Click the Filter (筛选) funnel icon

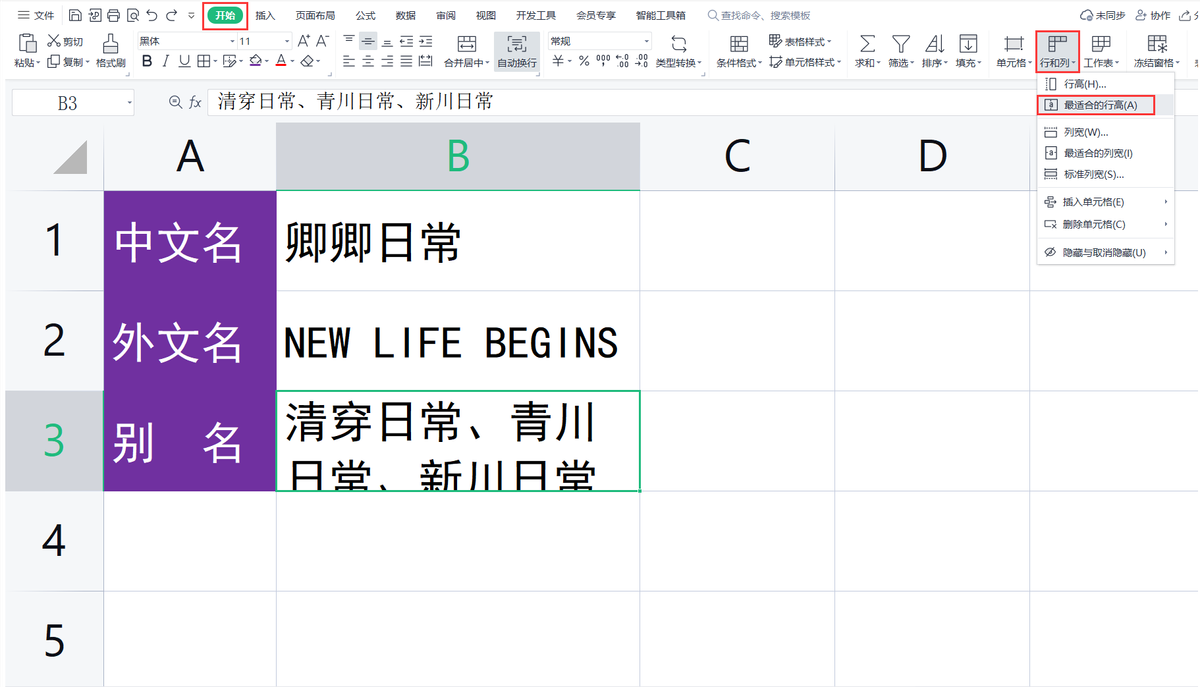(901, 43)
